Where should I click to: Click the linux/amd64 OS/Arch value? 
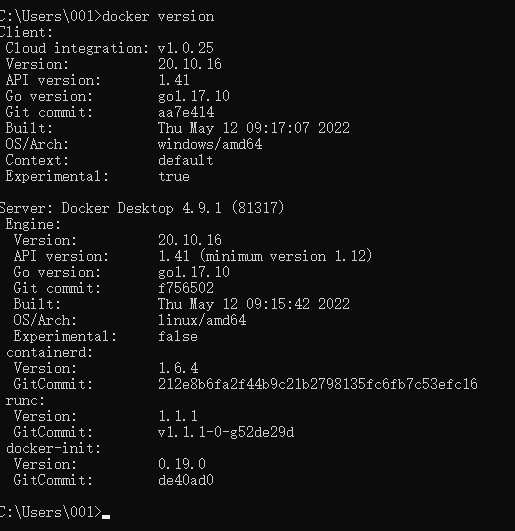coord(202,320)
